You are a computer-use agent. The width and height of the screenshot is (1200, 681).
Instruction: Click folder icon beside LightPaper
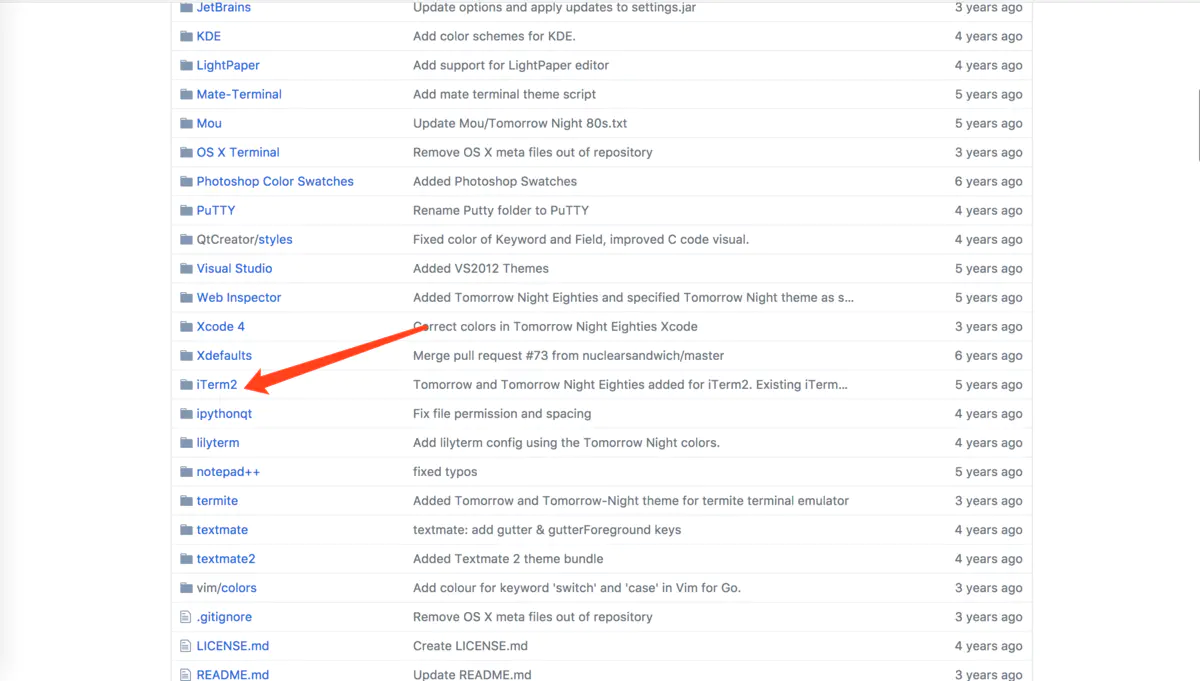tap(186, 65)
